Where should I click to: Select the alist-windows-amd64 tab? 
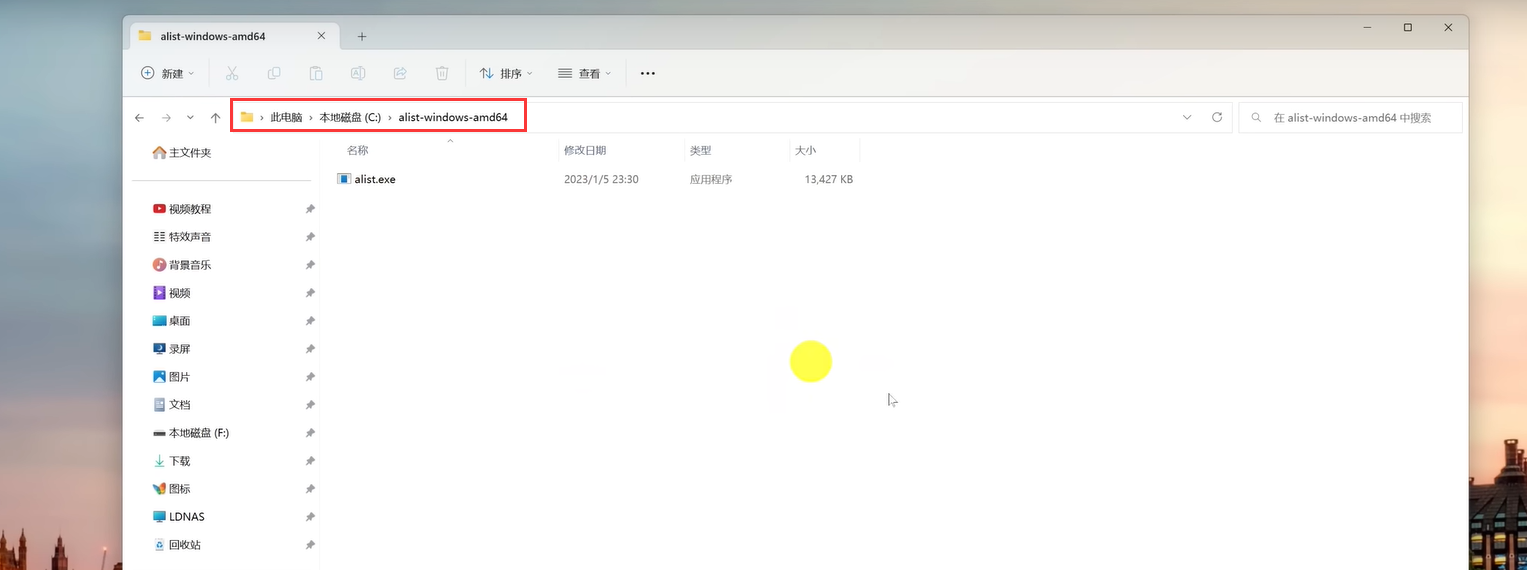[x=232, y=36]
